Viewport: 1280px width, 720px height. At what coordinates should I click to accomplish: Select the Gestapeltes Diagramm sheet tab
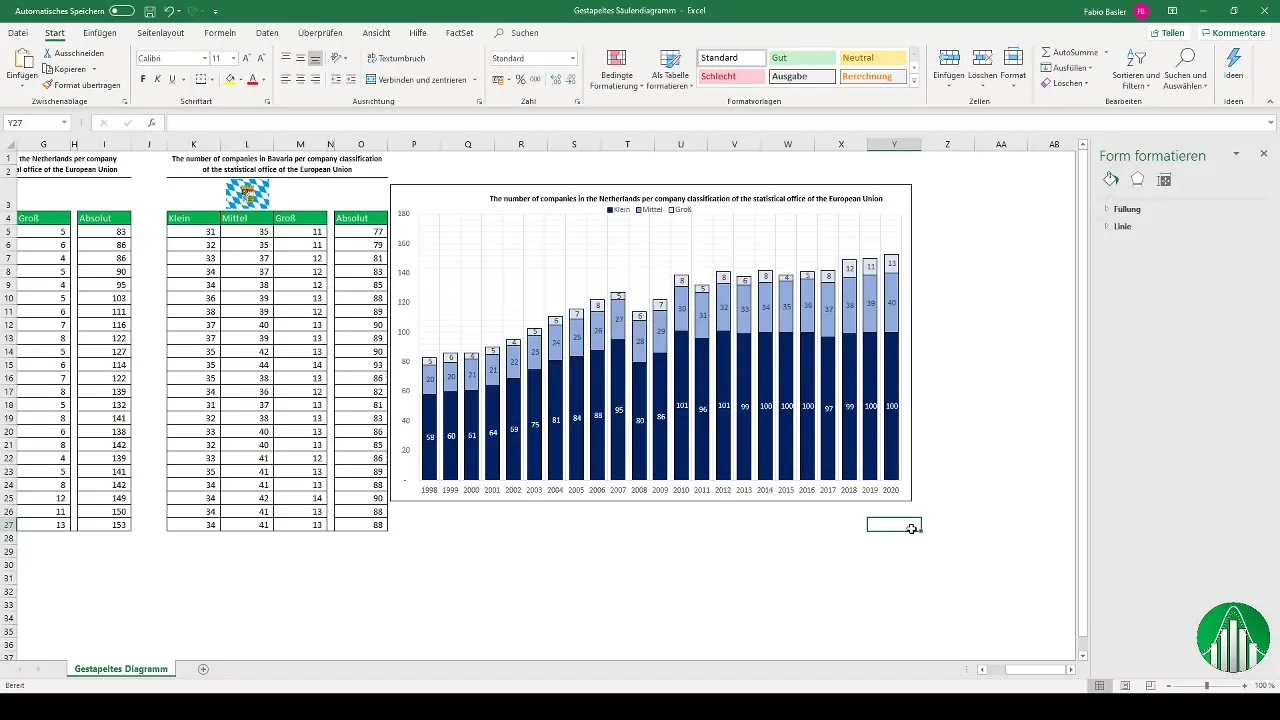coord(121,669)
